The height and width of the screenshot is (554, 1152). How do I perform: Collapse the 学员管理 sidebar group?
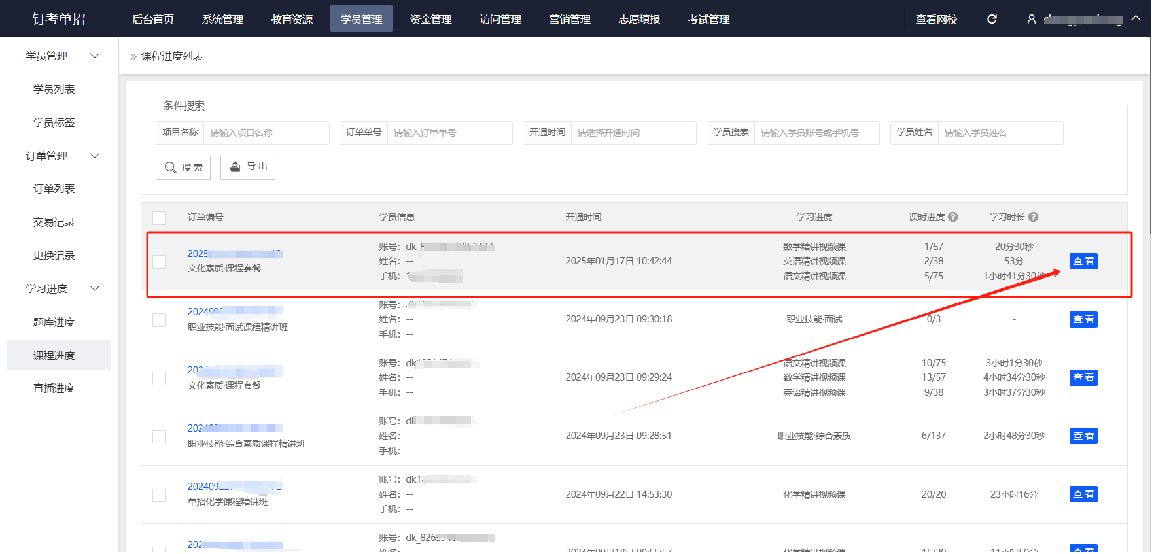(x=95, y=56)
